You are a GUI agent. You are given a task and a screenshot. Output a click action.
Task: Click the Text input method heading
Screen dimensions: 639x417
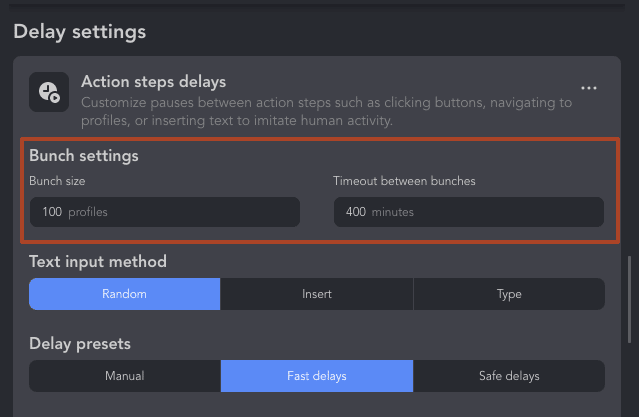98,262
